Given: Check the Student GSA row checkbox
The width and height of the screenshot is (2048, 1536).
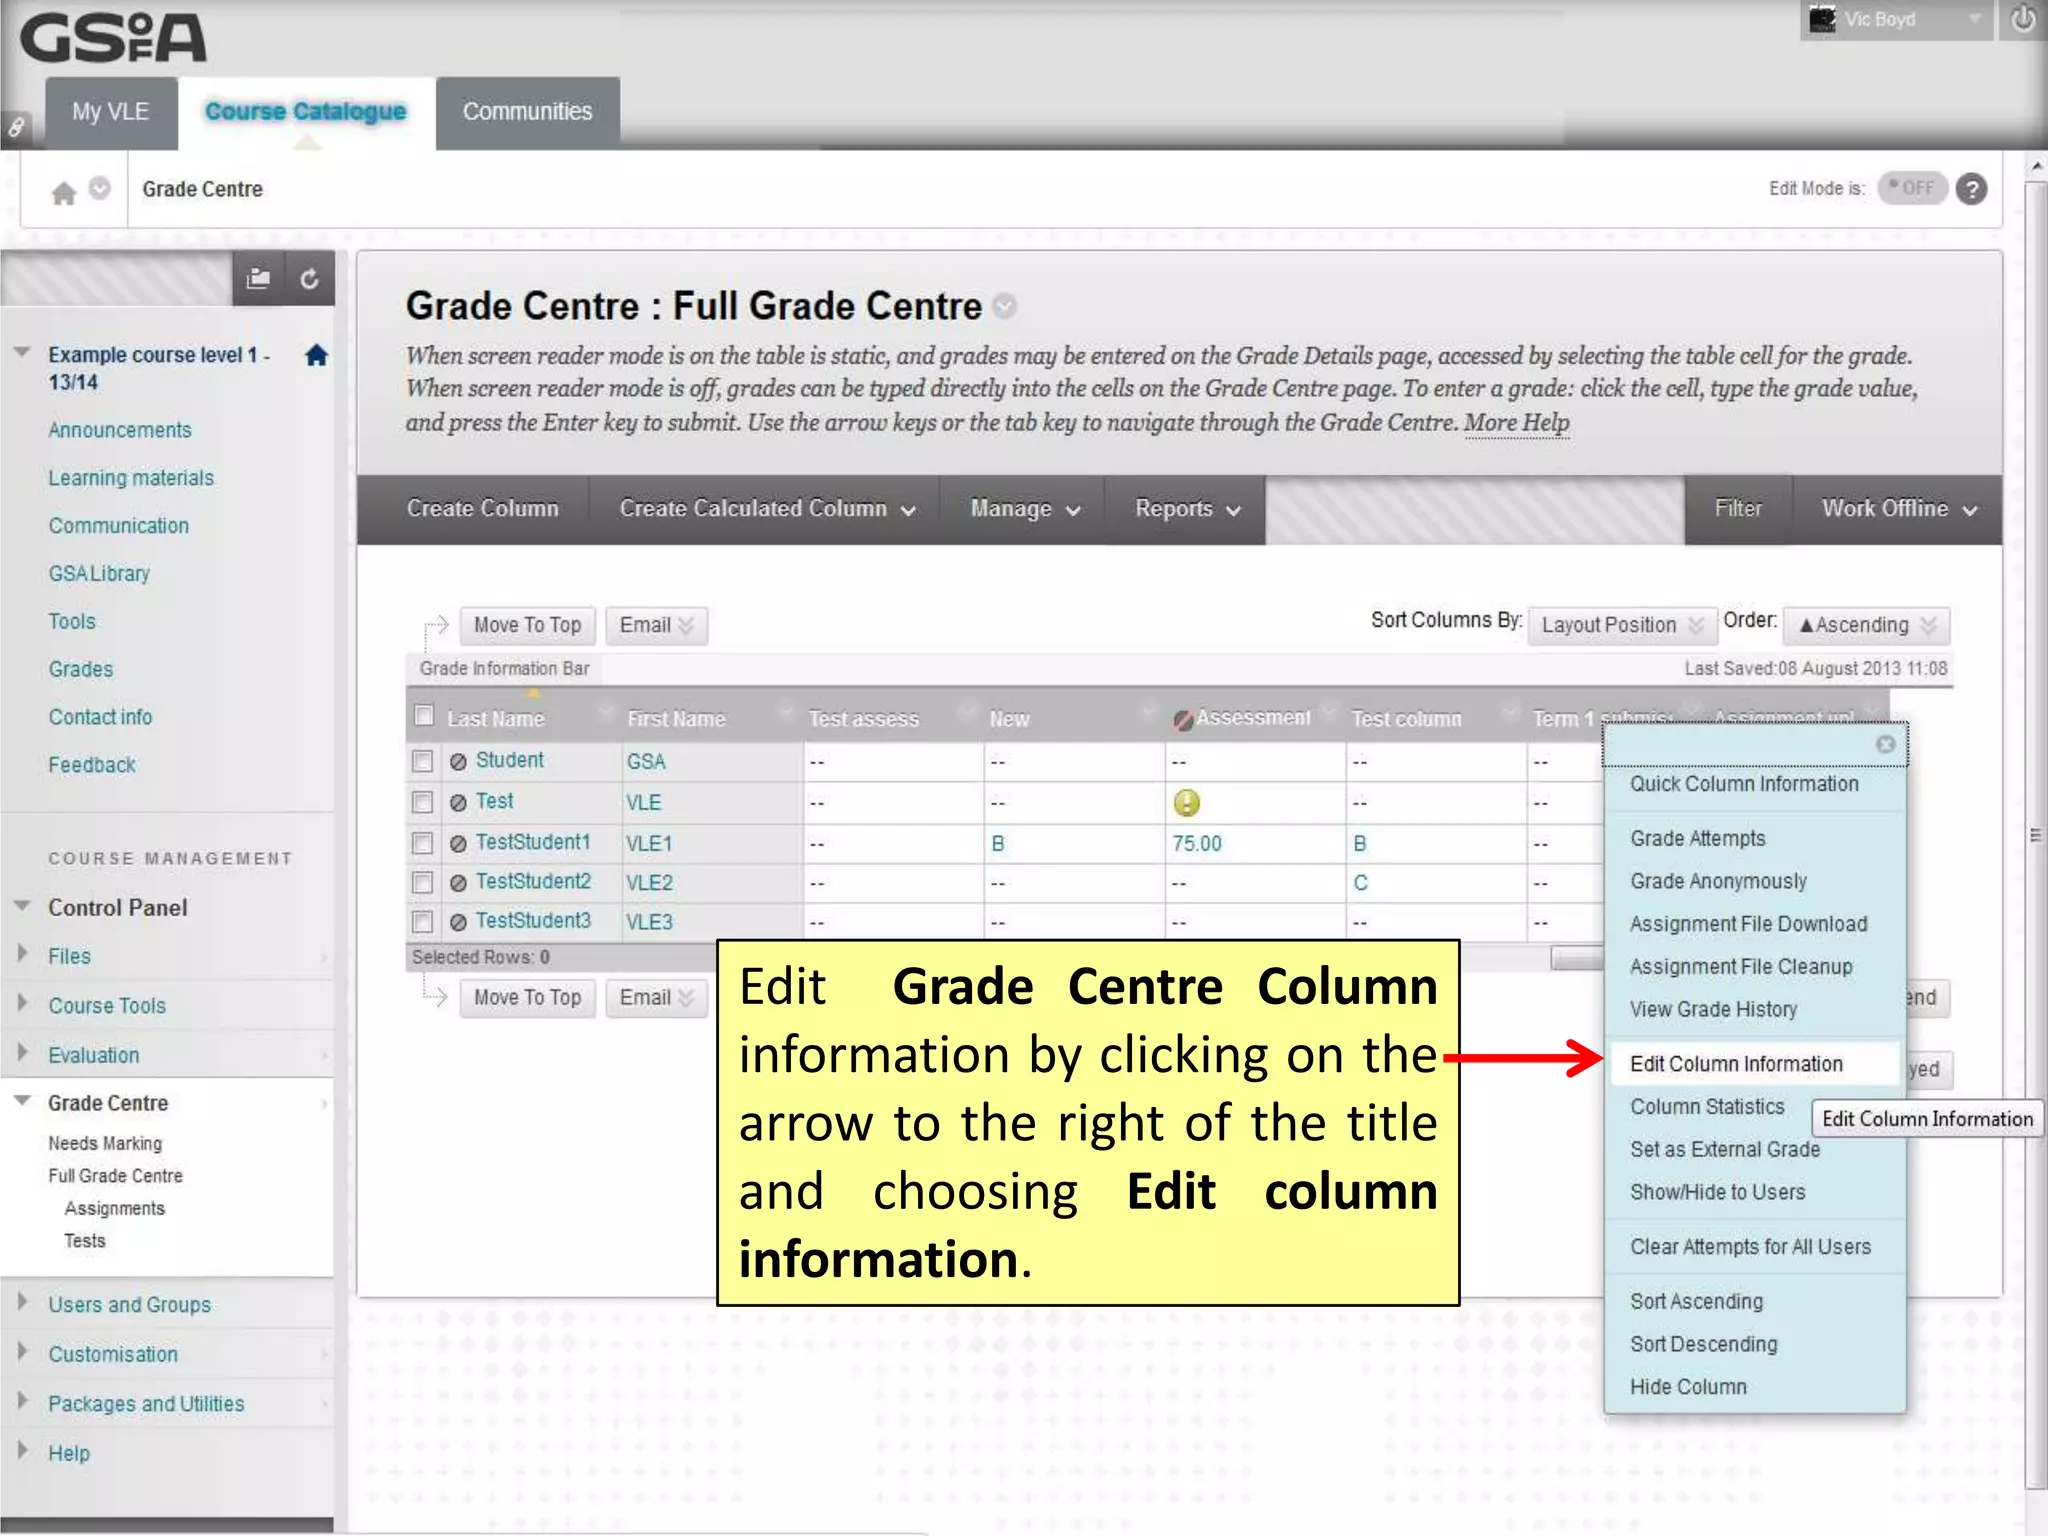Looking at the screenshot, I should 423,762.
